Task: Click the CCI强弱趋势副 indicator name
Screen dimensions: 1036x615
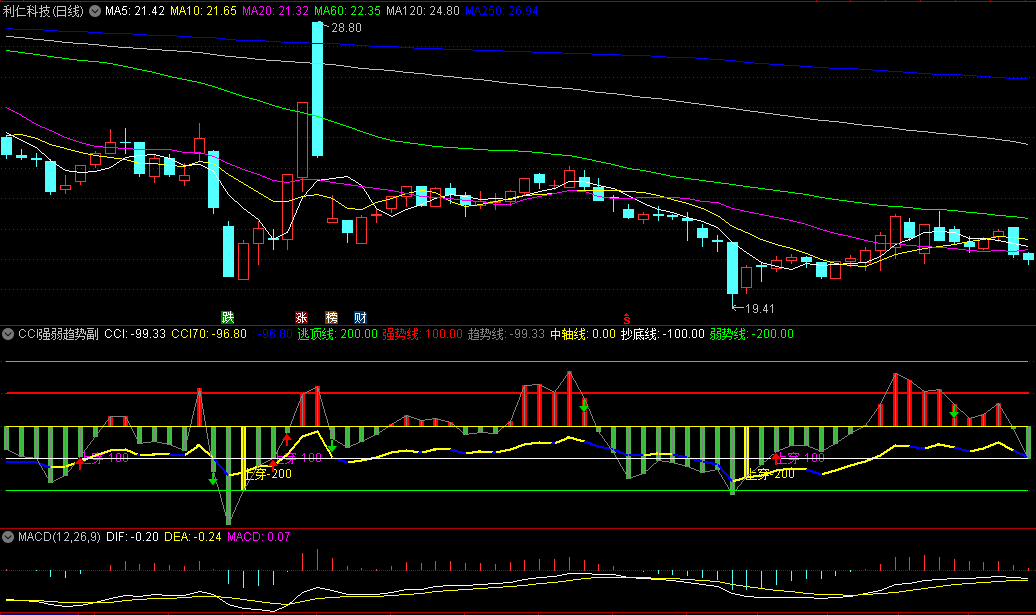Action: point(58,334)
